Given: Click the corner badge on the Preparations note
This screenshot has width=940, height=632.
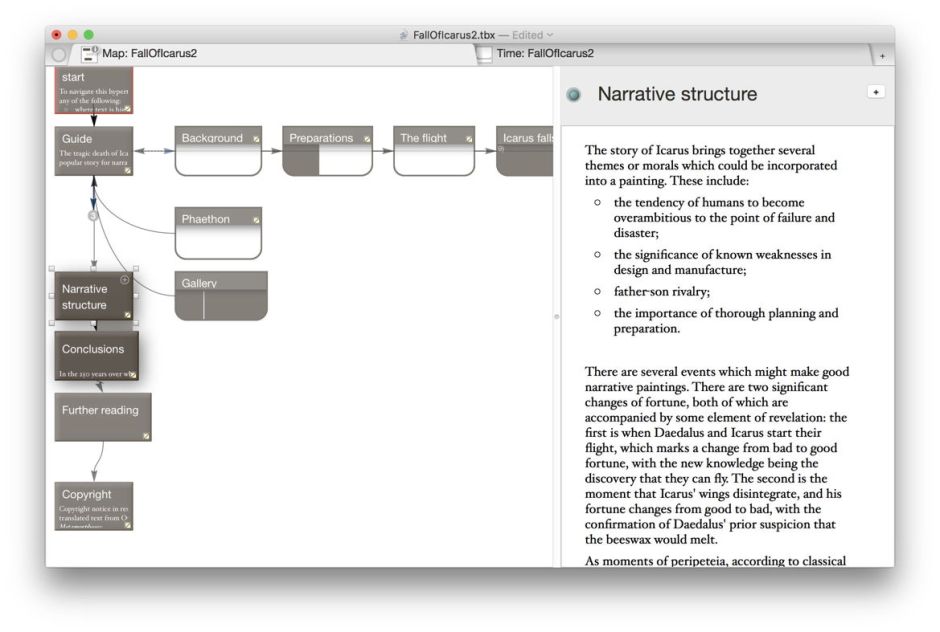Looking at the screenshot, I should (367, 140).
